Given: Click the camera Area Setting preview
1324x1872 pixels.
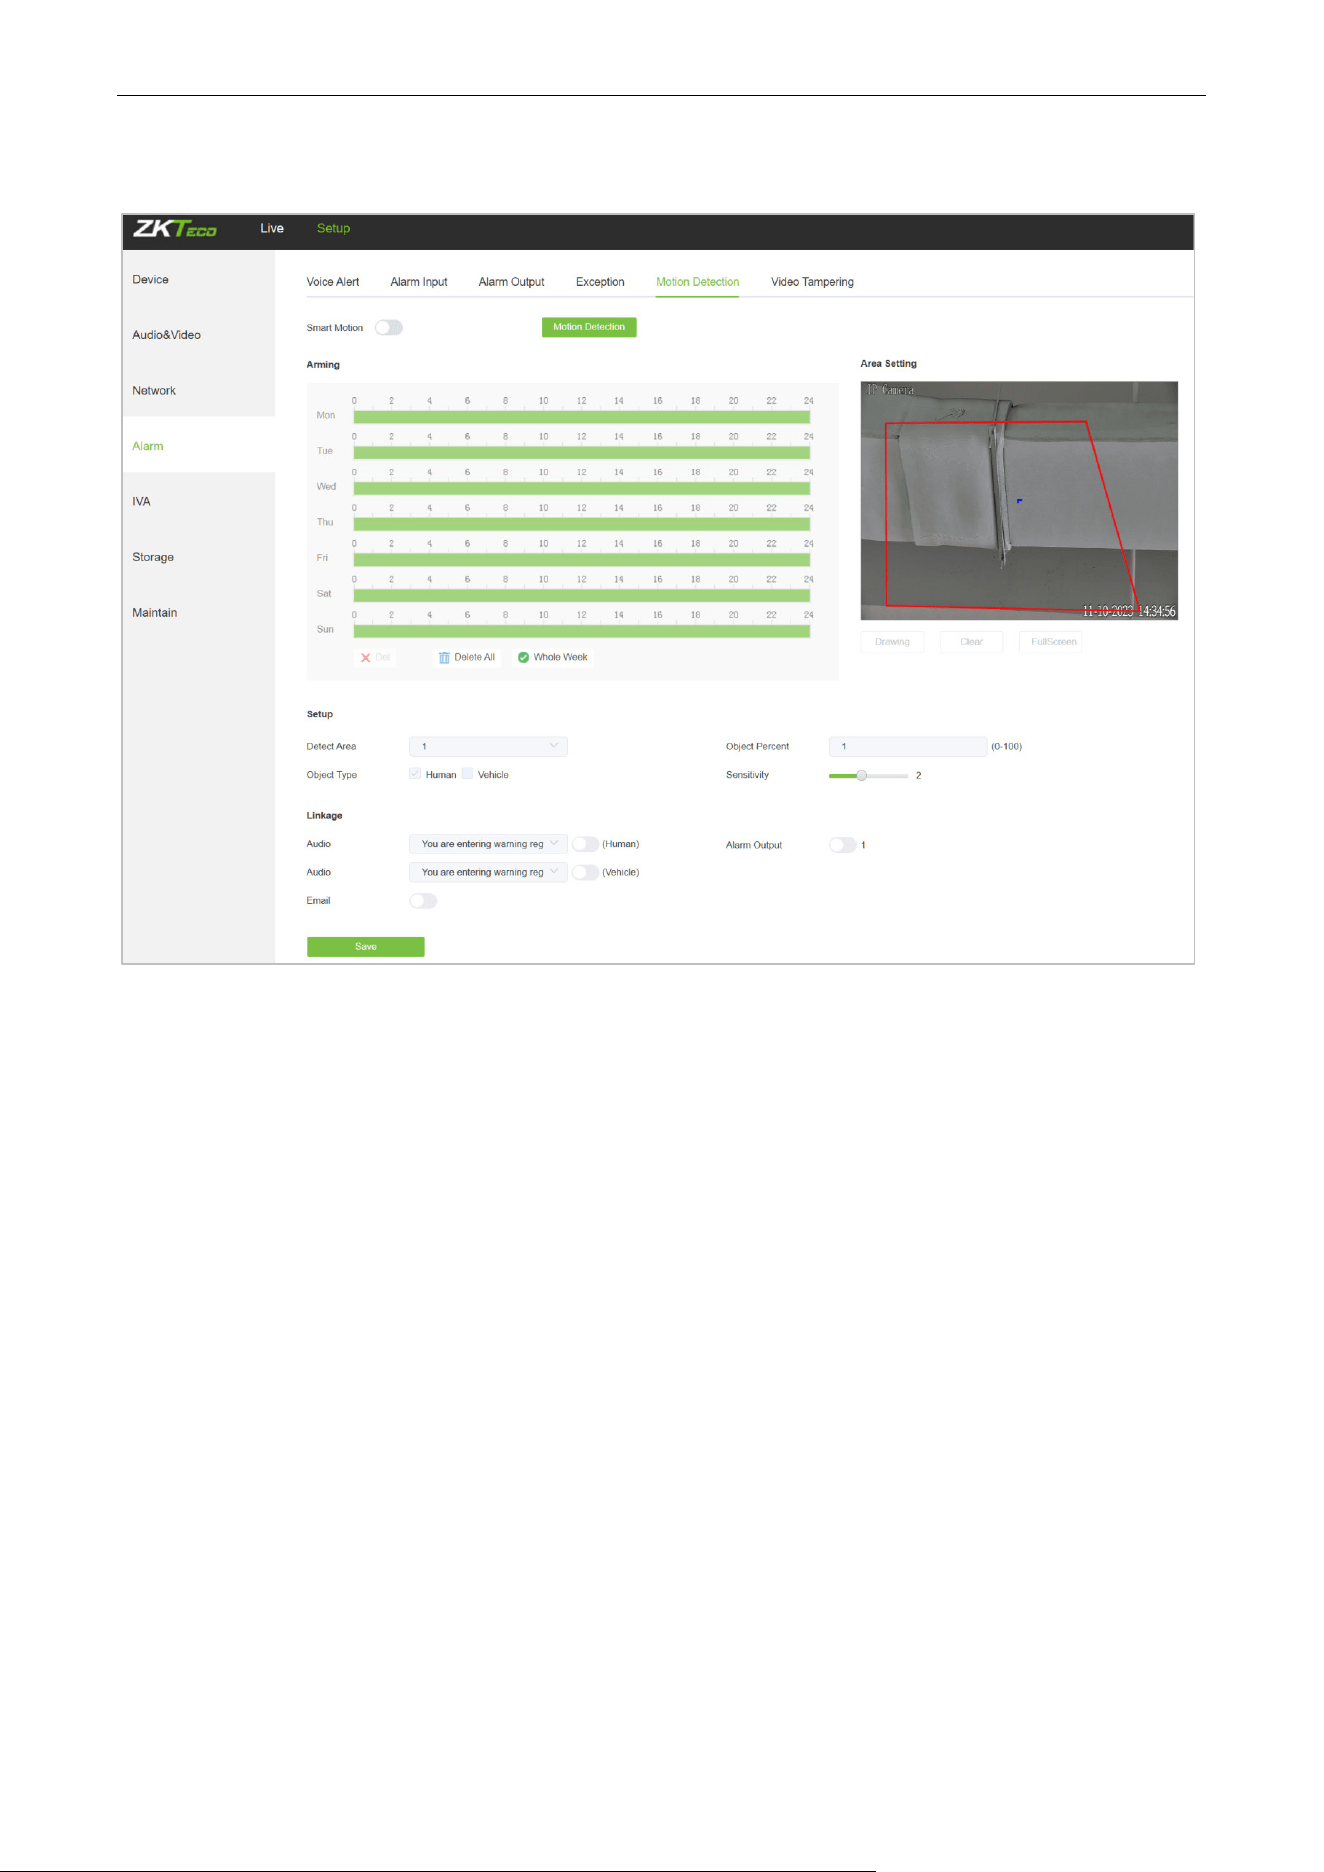Looking at the screenshot, I should tap(1019, 500).
